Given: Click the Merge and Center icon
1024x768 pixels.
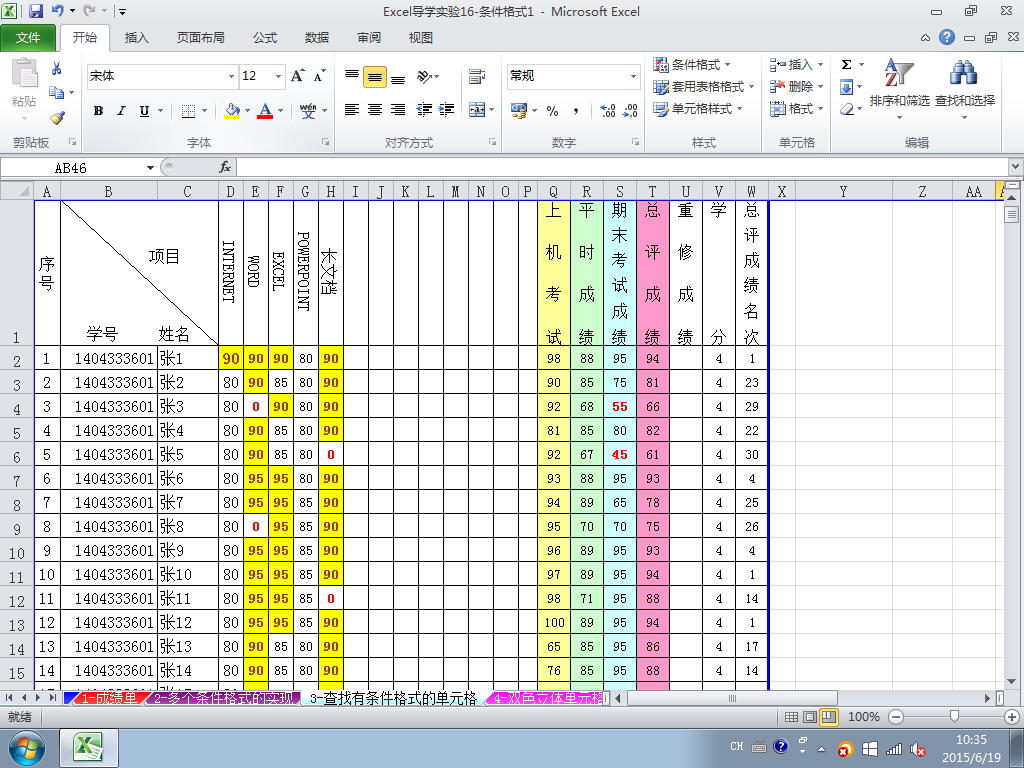Looking at the screenshot, I should [x=477, y=110].
